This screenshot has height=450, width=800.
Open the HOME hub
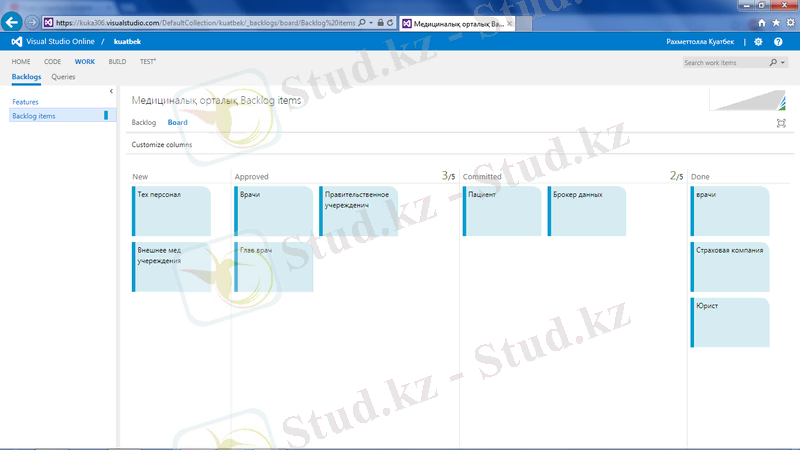pos(21,62)
